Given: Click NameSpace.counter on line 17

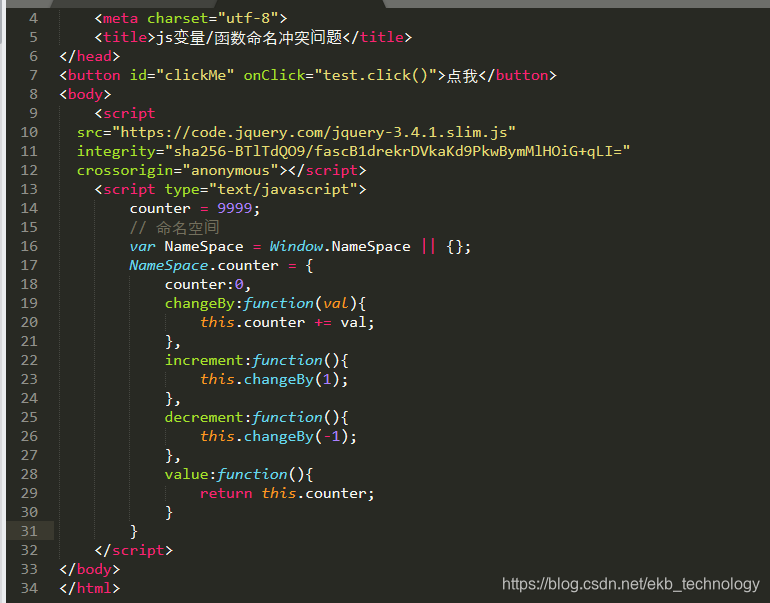Looking at the screenshot, I should tap(204, 266).
